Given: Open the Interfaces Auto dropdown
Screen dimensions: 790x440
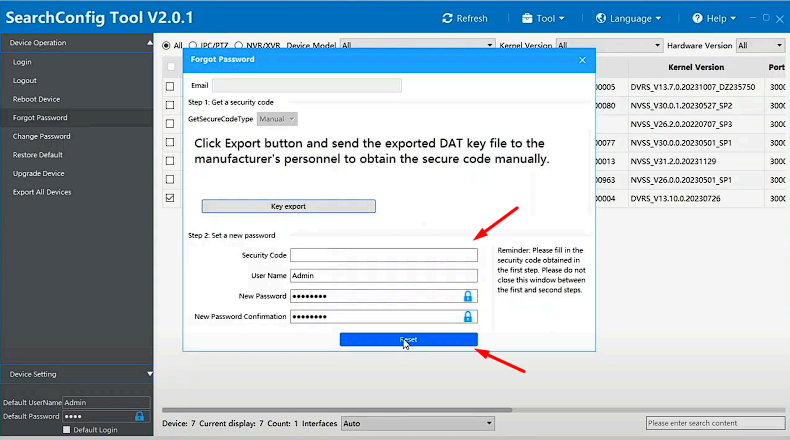Looking at the screenshot, I should [x=489, y=423].
